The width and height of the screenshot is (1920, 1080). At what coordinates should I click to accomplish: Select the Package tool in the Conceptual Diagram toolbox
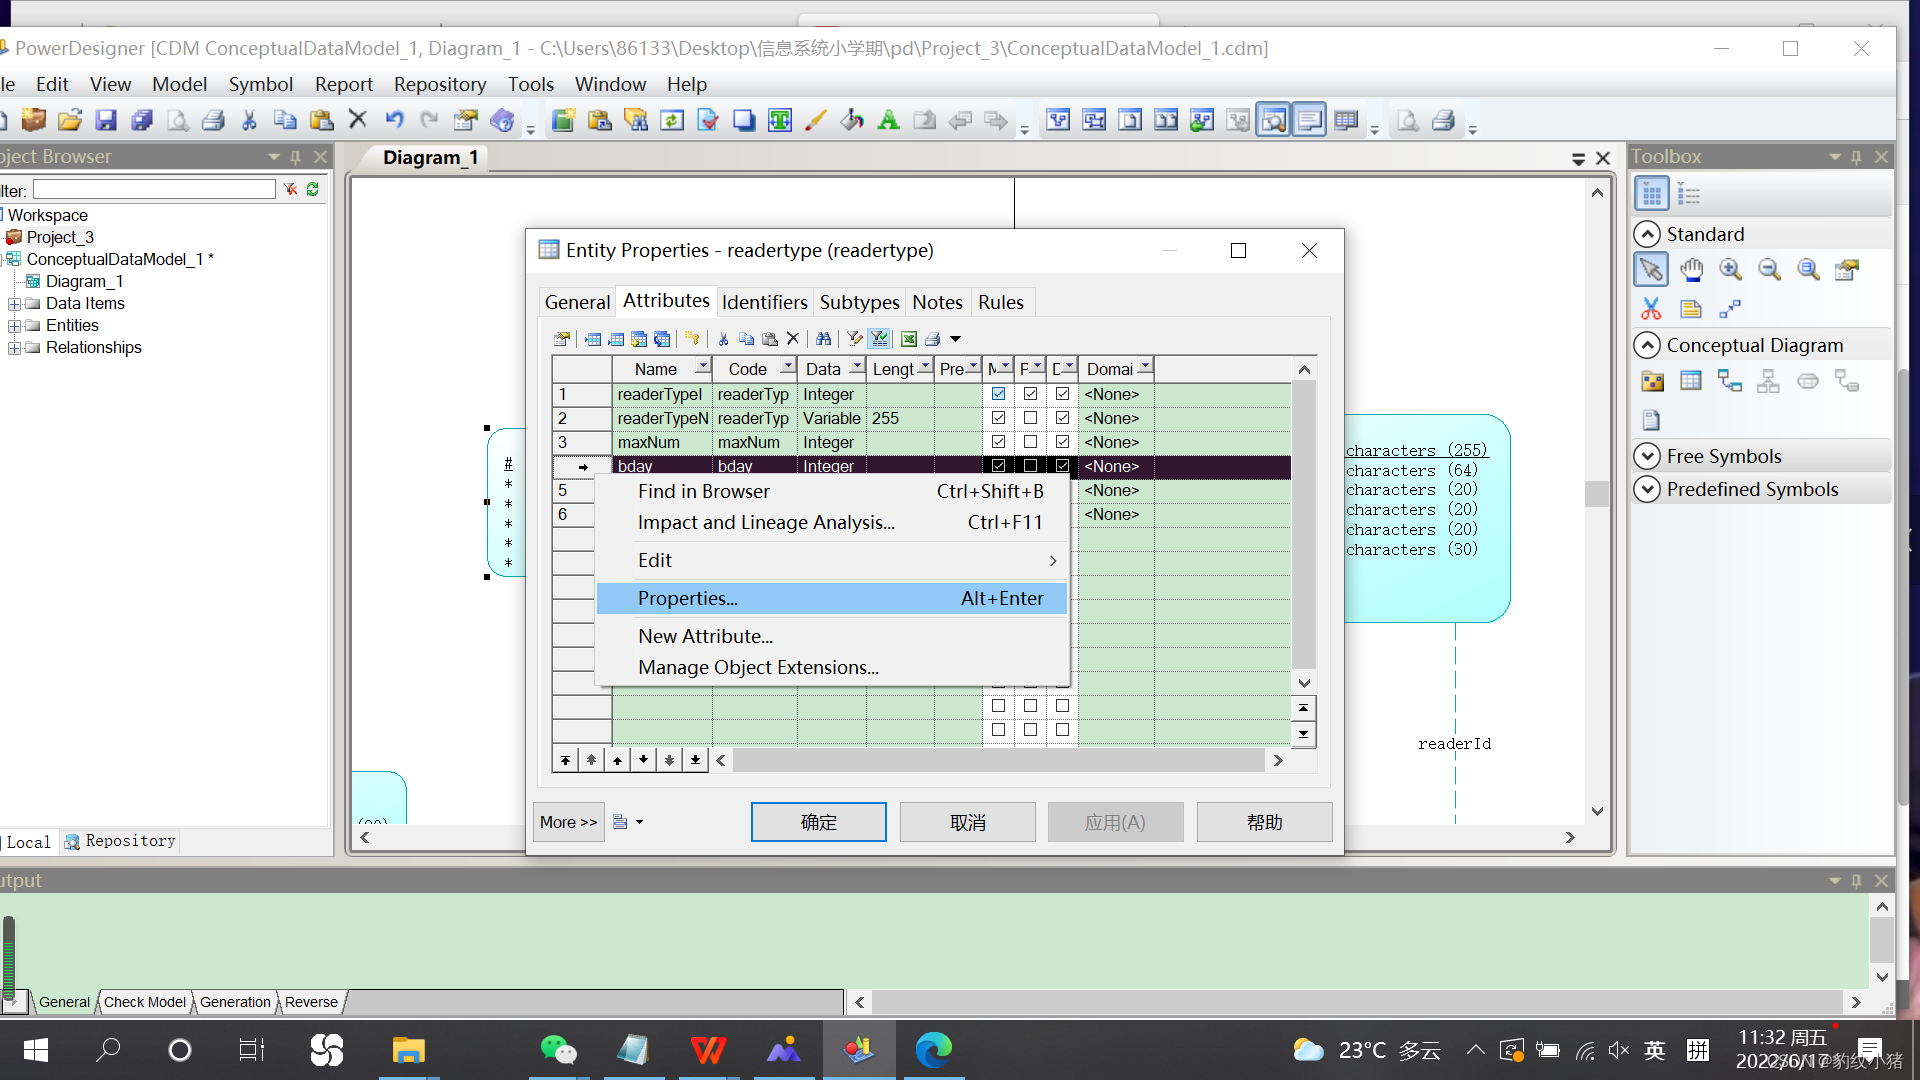(x=1652, y=381)
